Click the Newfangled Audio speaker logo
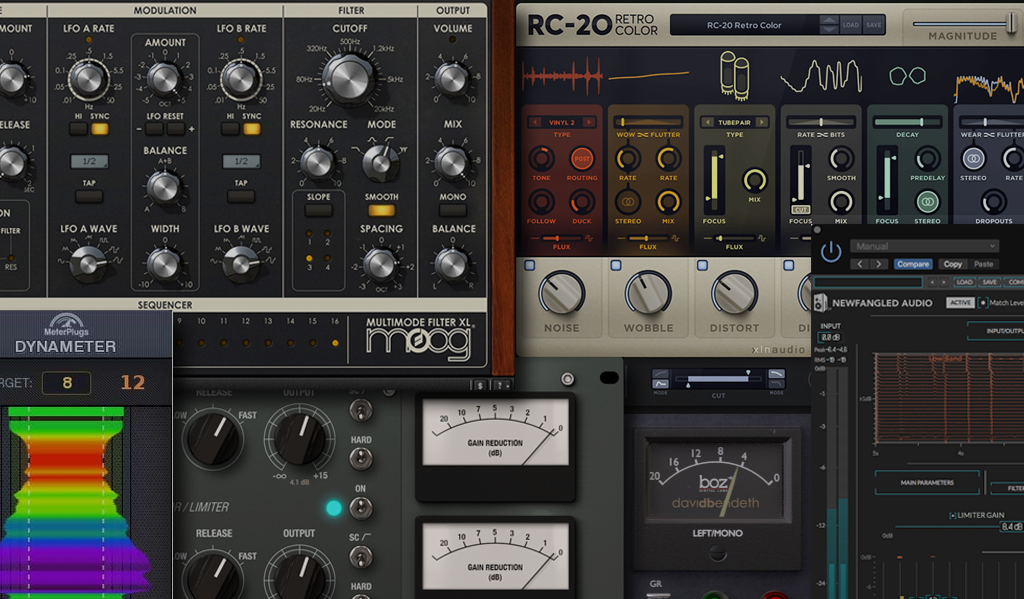The height and width of the screenshot is (599, 1024). [820, 302]
